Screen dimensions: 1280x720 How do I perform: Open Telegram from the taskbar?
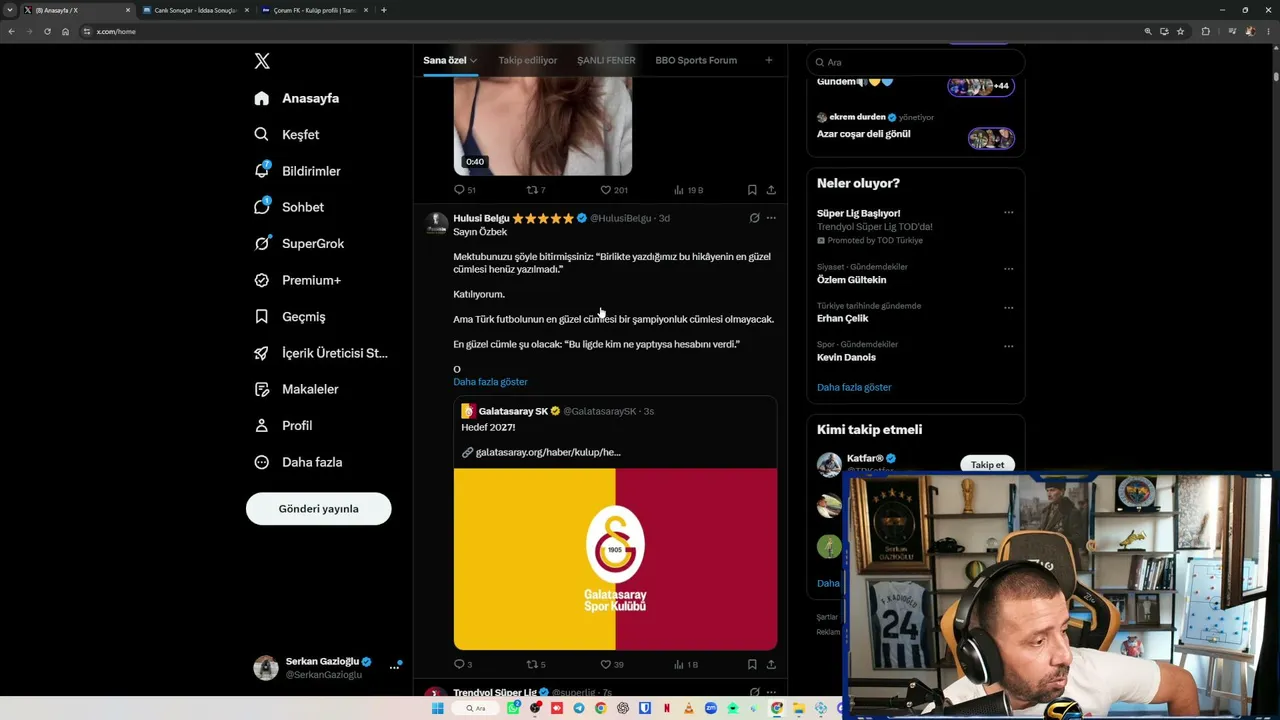pyautogui.click(x=578, y=708)
